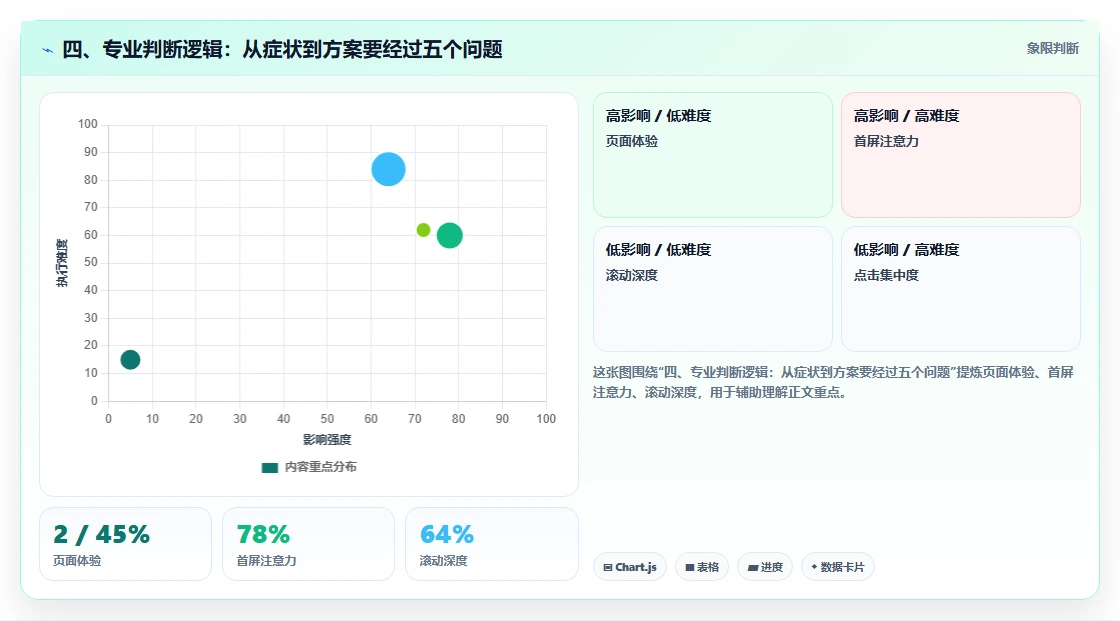Click the bar icon in the 进度 chip
Screen dimensions: 1120x621
click(x=753, y=568)
